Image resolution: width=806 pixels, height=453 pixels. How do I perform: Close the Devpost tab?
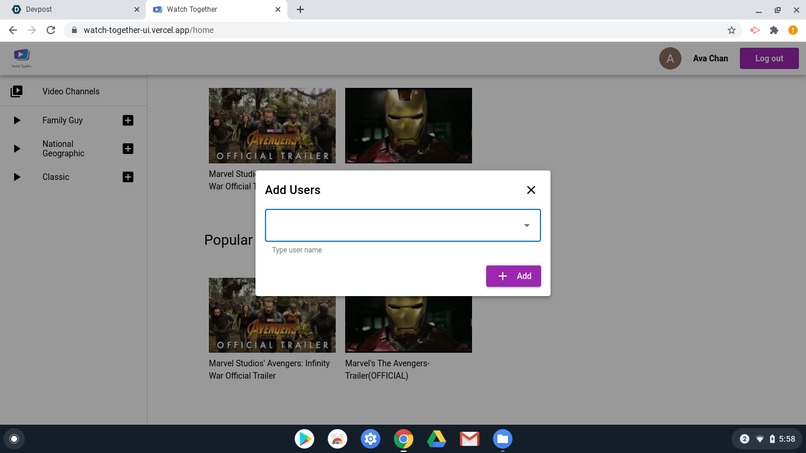point(136,9)
